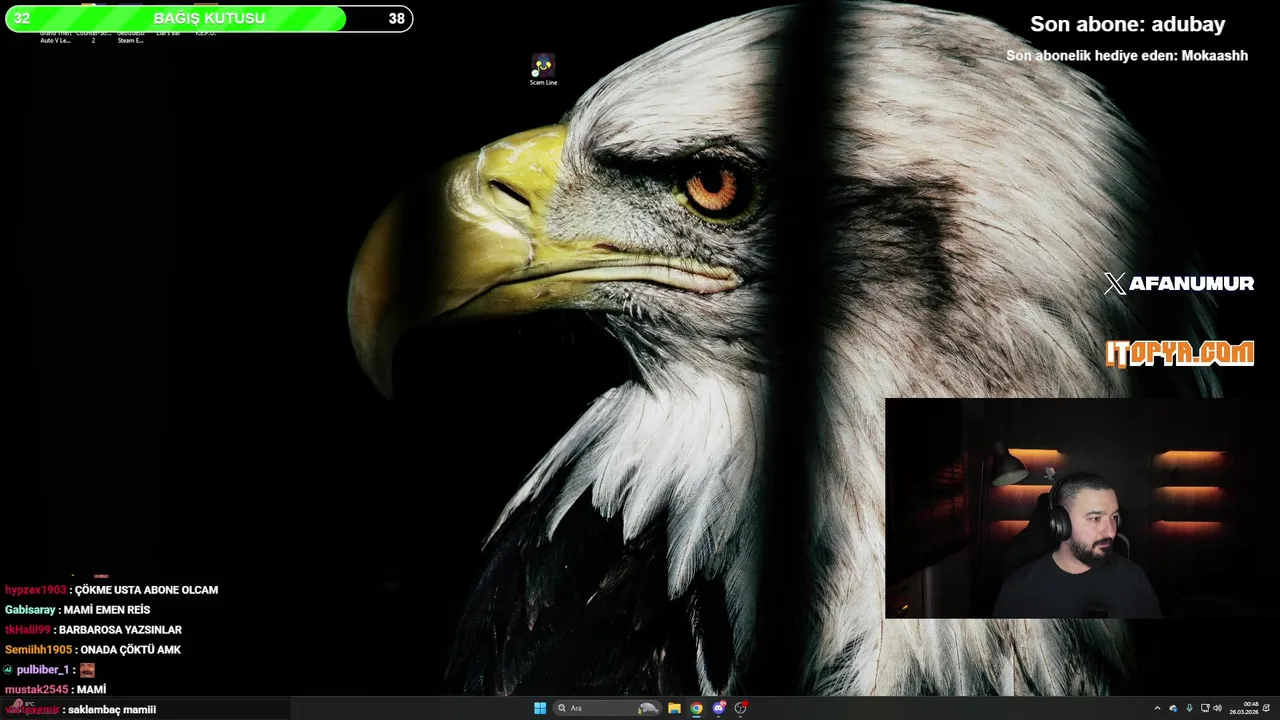
Task: Open Discord from the taskbar
Action: pyautogui.click(x=718, y=708)
